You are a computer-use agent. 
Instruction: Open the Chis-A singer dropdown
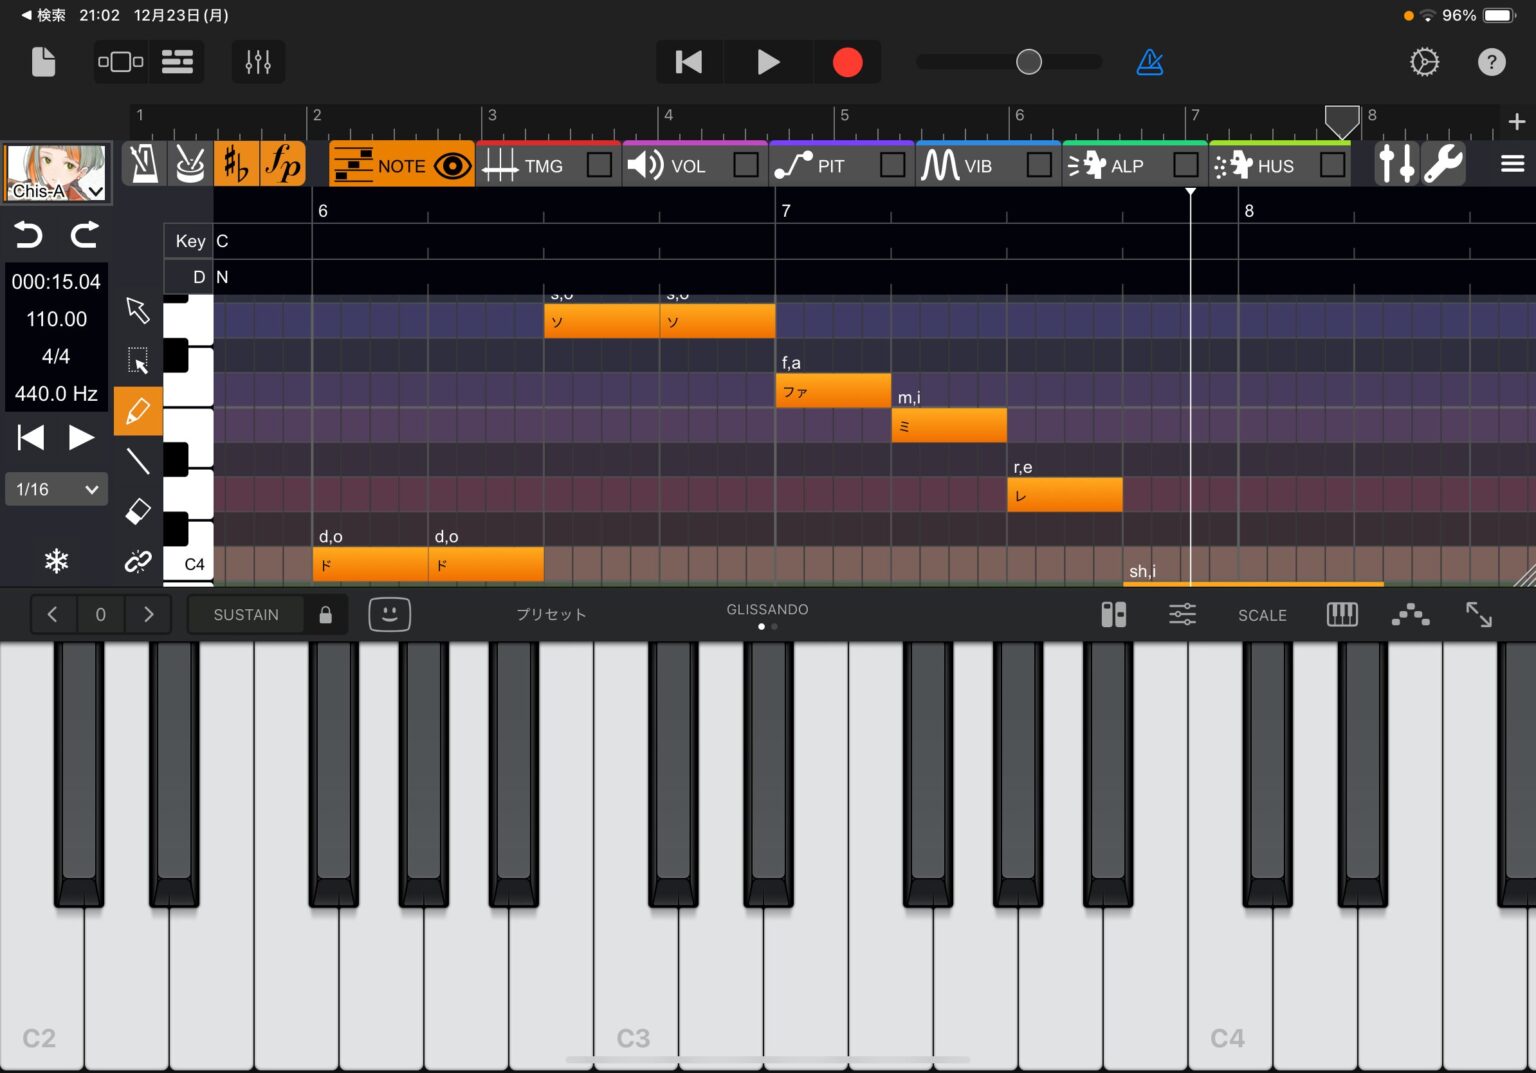click(94, 189)
